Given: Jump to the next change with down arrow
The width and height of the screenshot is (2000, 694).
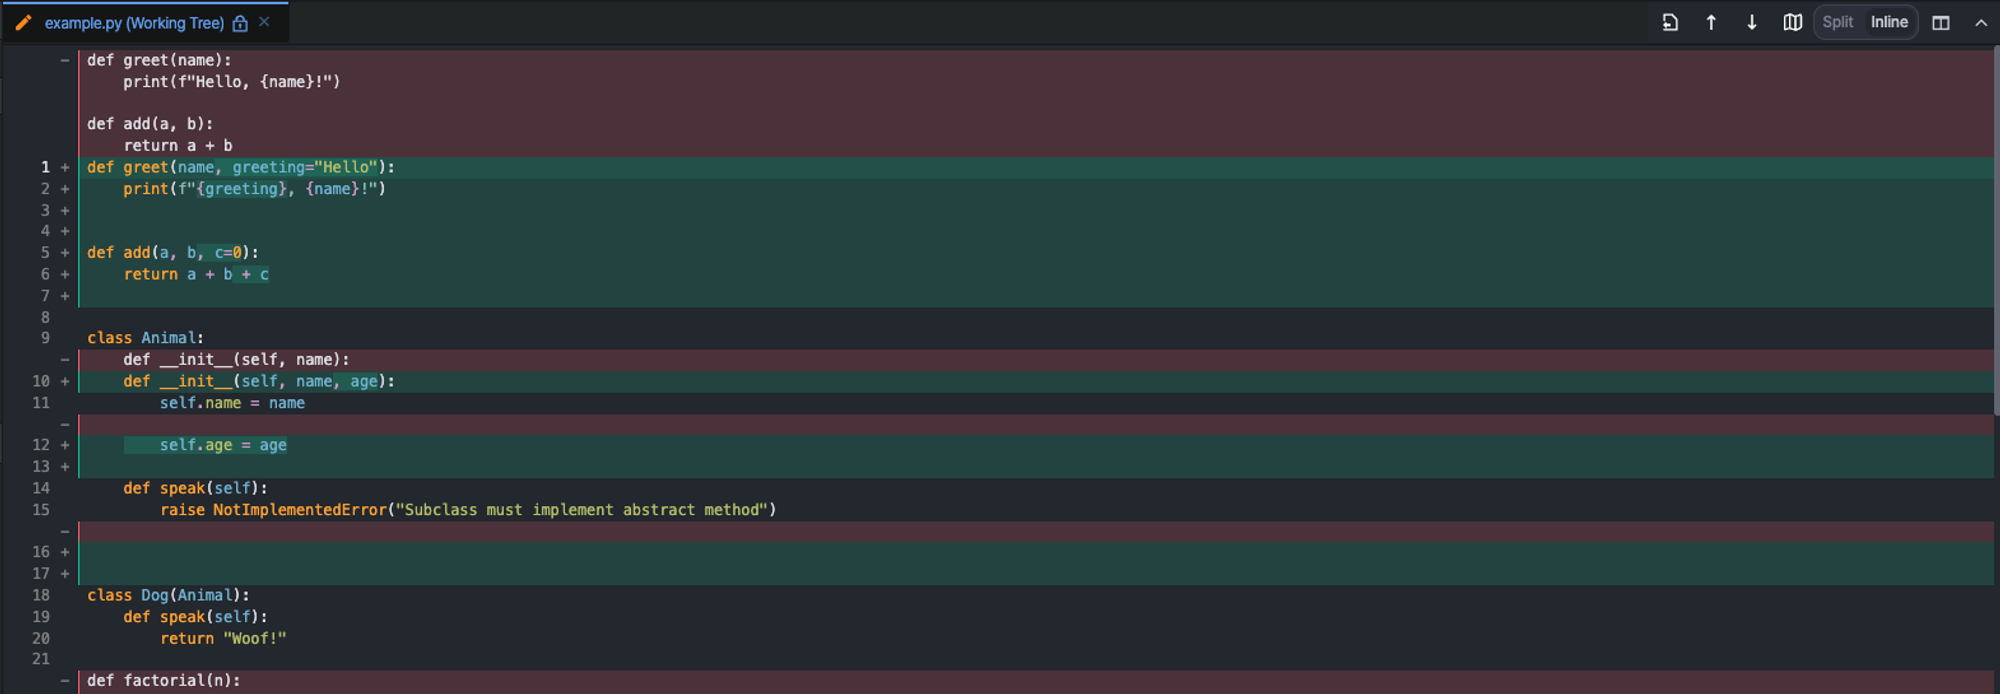Looking at the screenshot, I should pyautogui.click(x=1752, y=22).
